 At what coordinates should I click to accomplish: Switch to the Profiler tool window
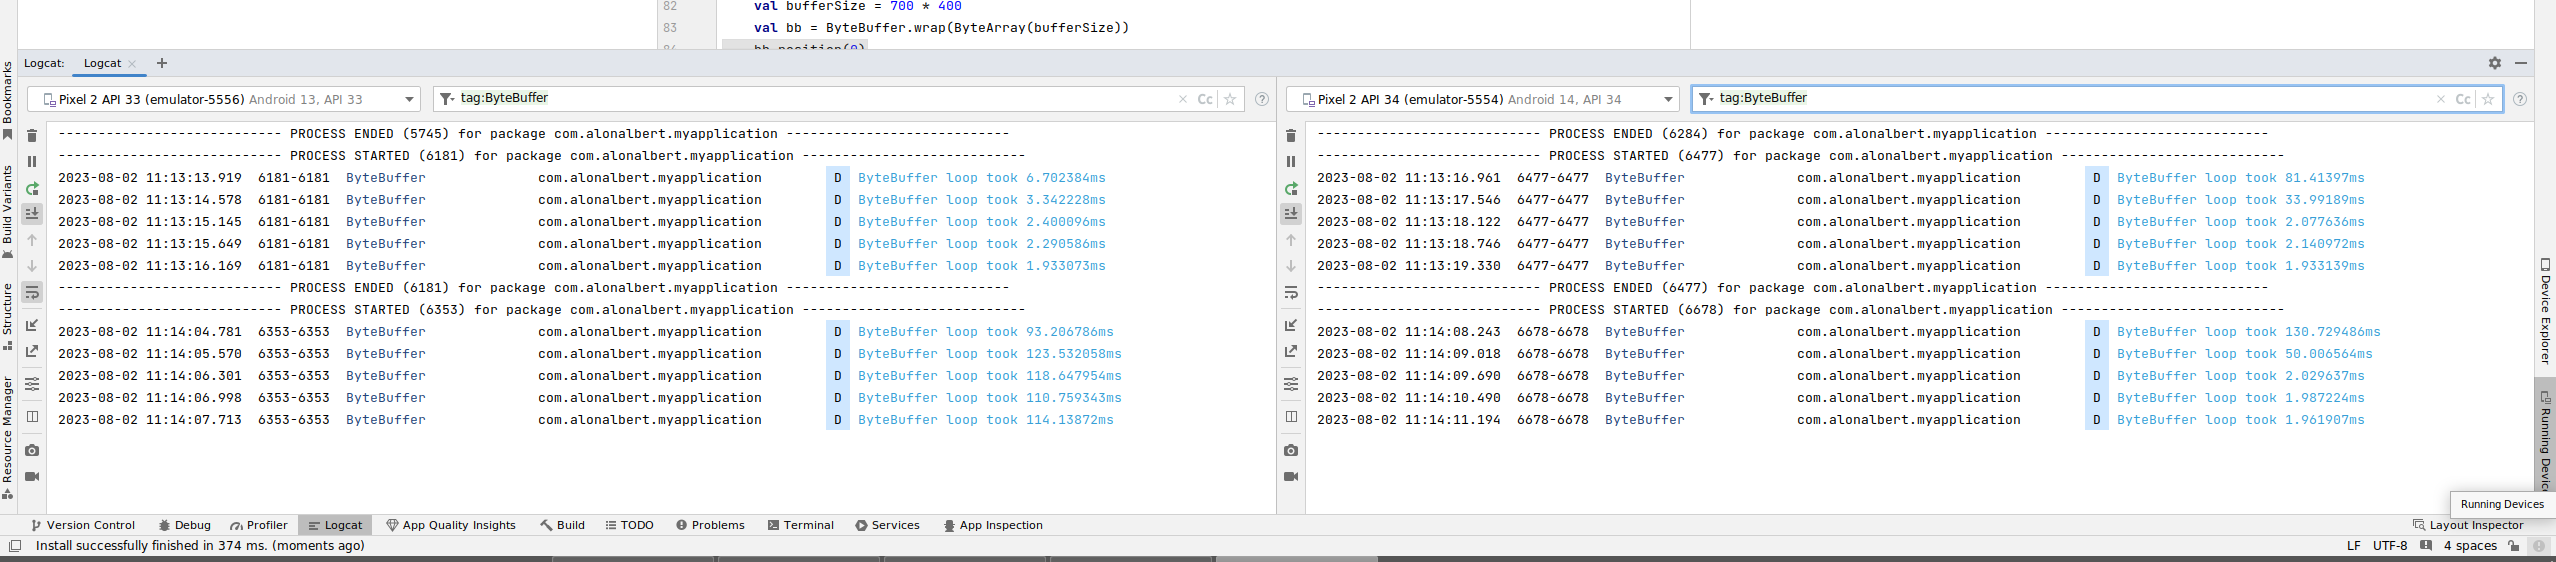click(258, 525)
